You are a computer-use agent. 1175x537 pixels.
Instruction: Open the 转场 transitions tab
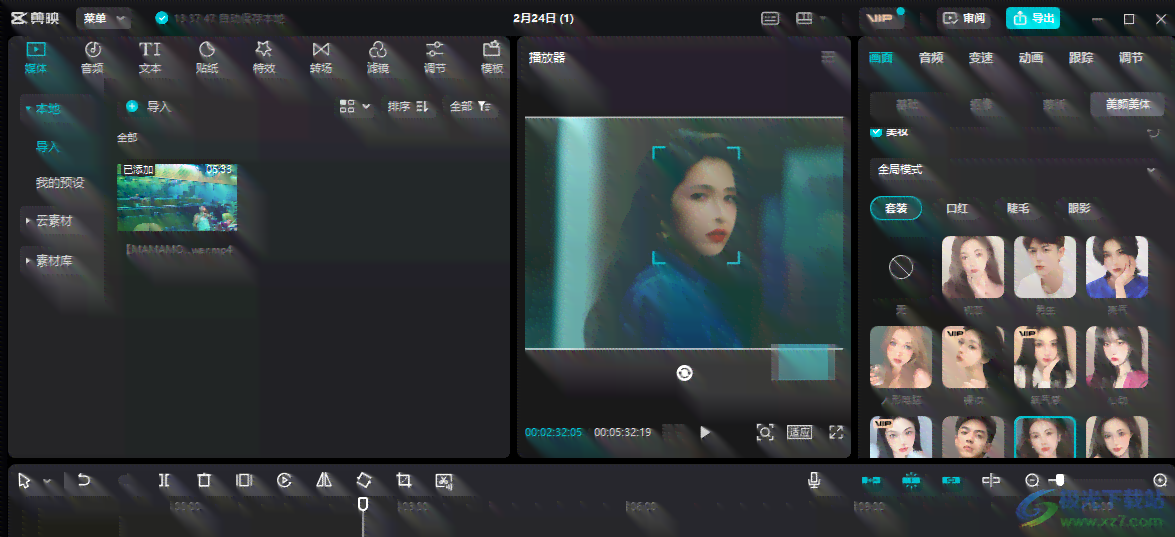[321, 58]
